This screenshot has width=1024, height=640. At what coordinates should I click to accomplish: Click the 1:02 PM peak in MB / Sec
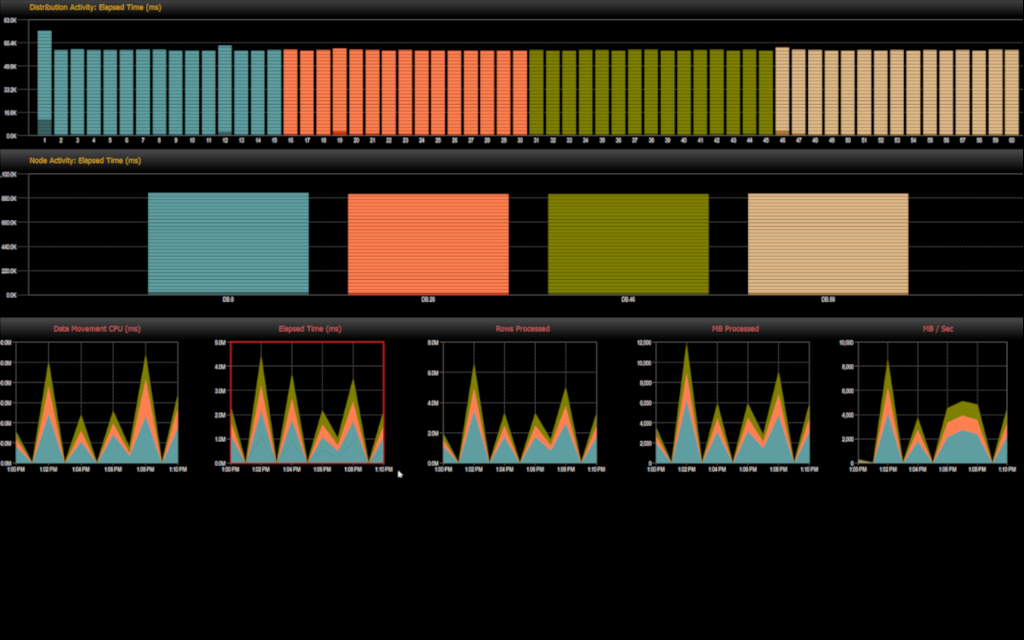coord(887,362)
